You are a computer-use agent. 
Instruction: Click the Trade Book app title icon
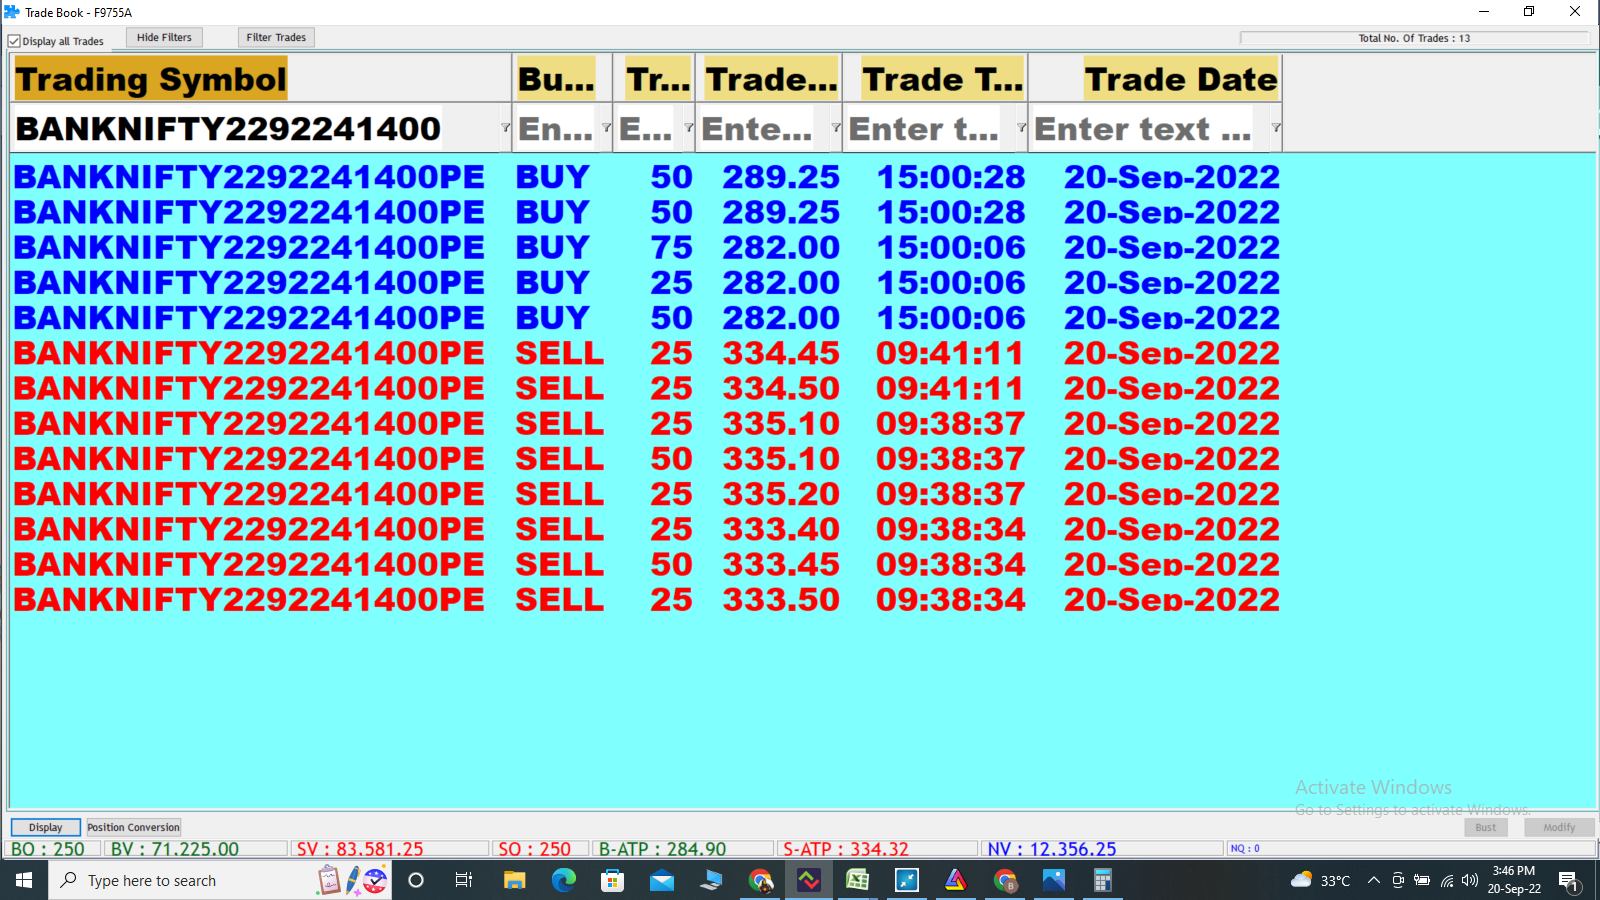click(x=12, y=12)
